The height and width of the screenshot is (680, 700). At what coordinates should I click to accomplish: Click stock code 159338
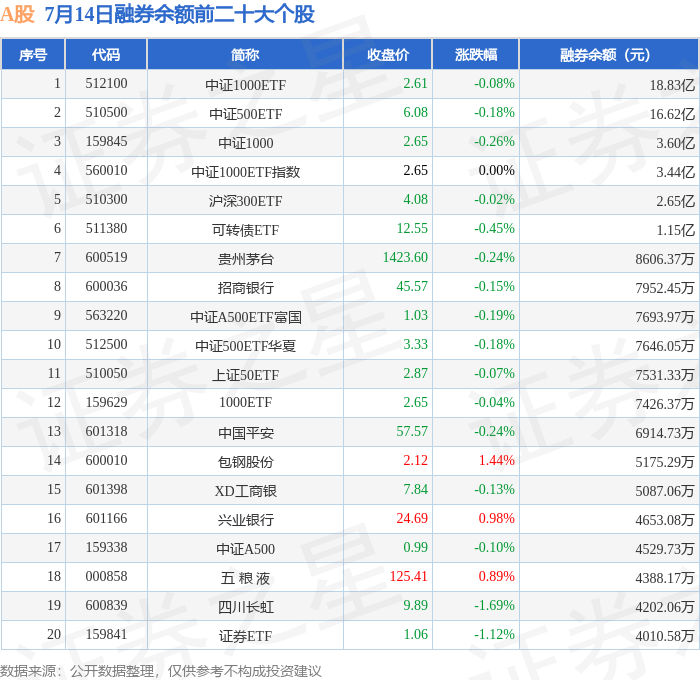(106, 548)
